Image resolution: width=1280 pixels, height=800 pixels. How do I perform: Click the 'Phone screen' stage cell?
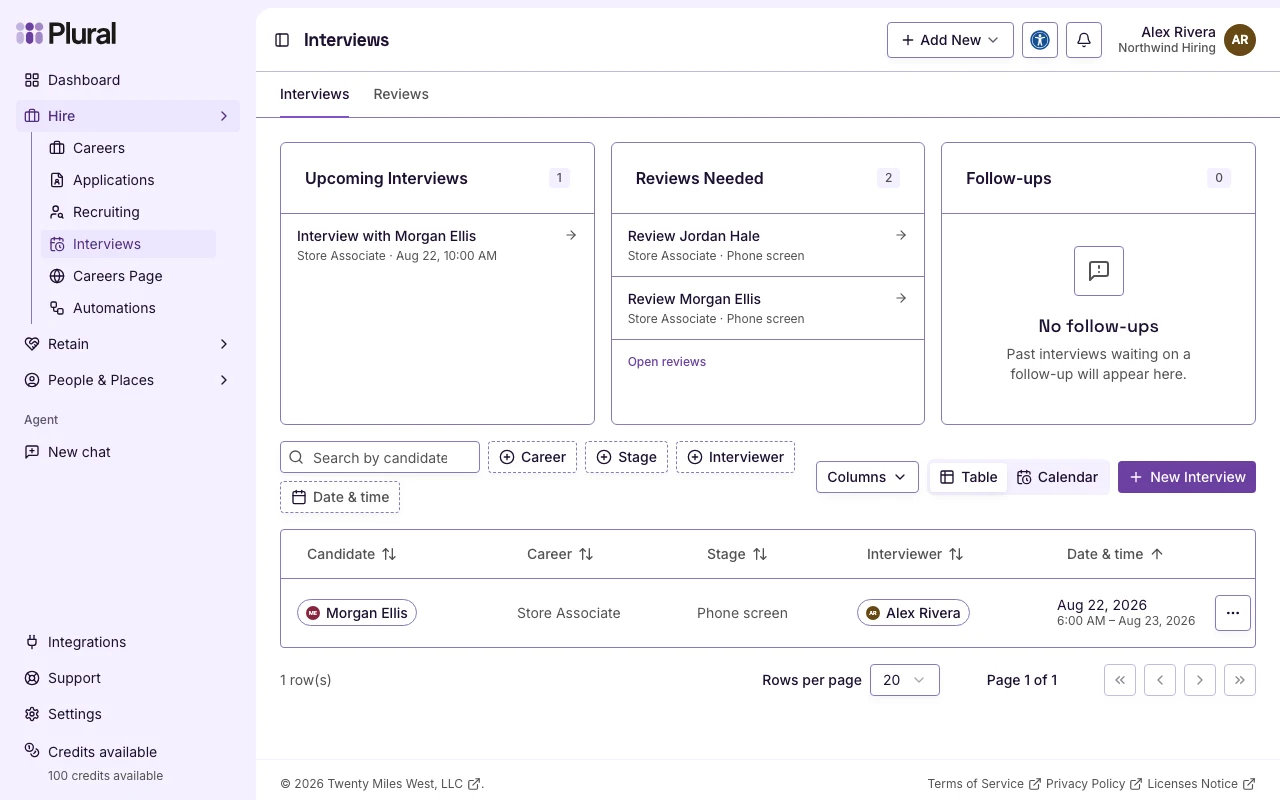[x=742, y=613]
